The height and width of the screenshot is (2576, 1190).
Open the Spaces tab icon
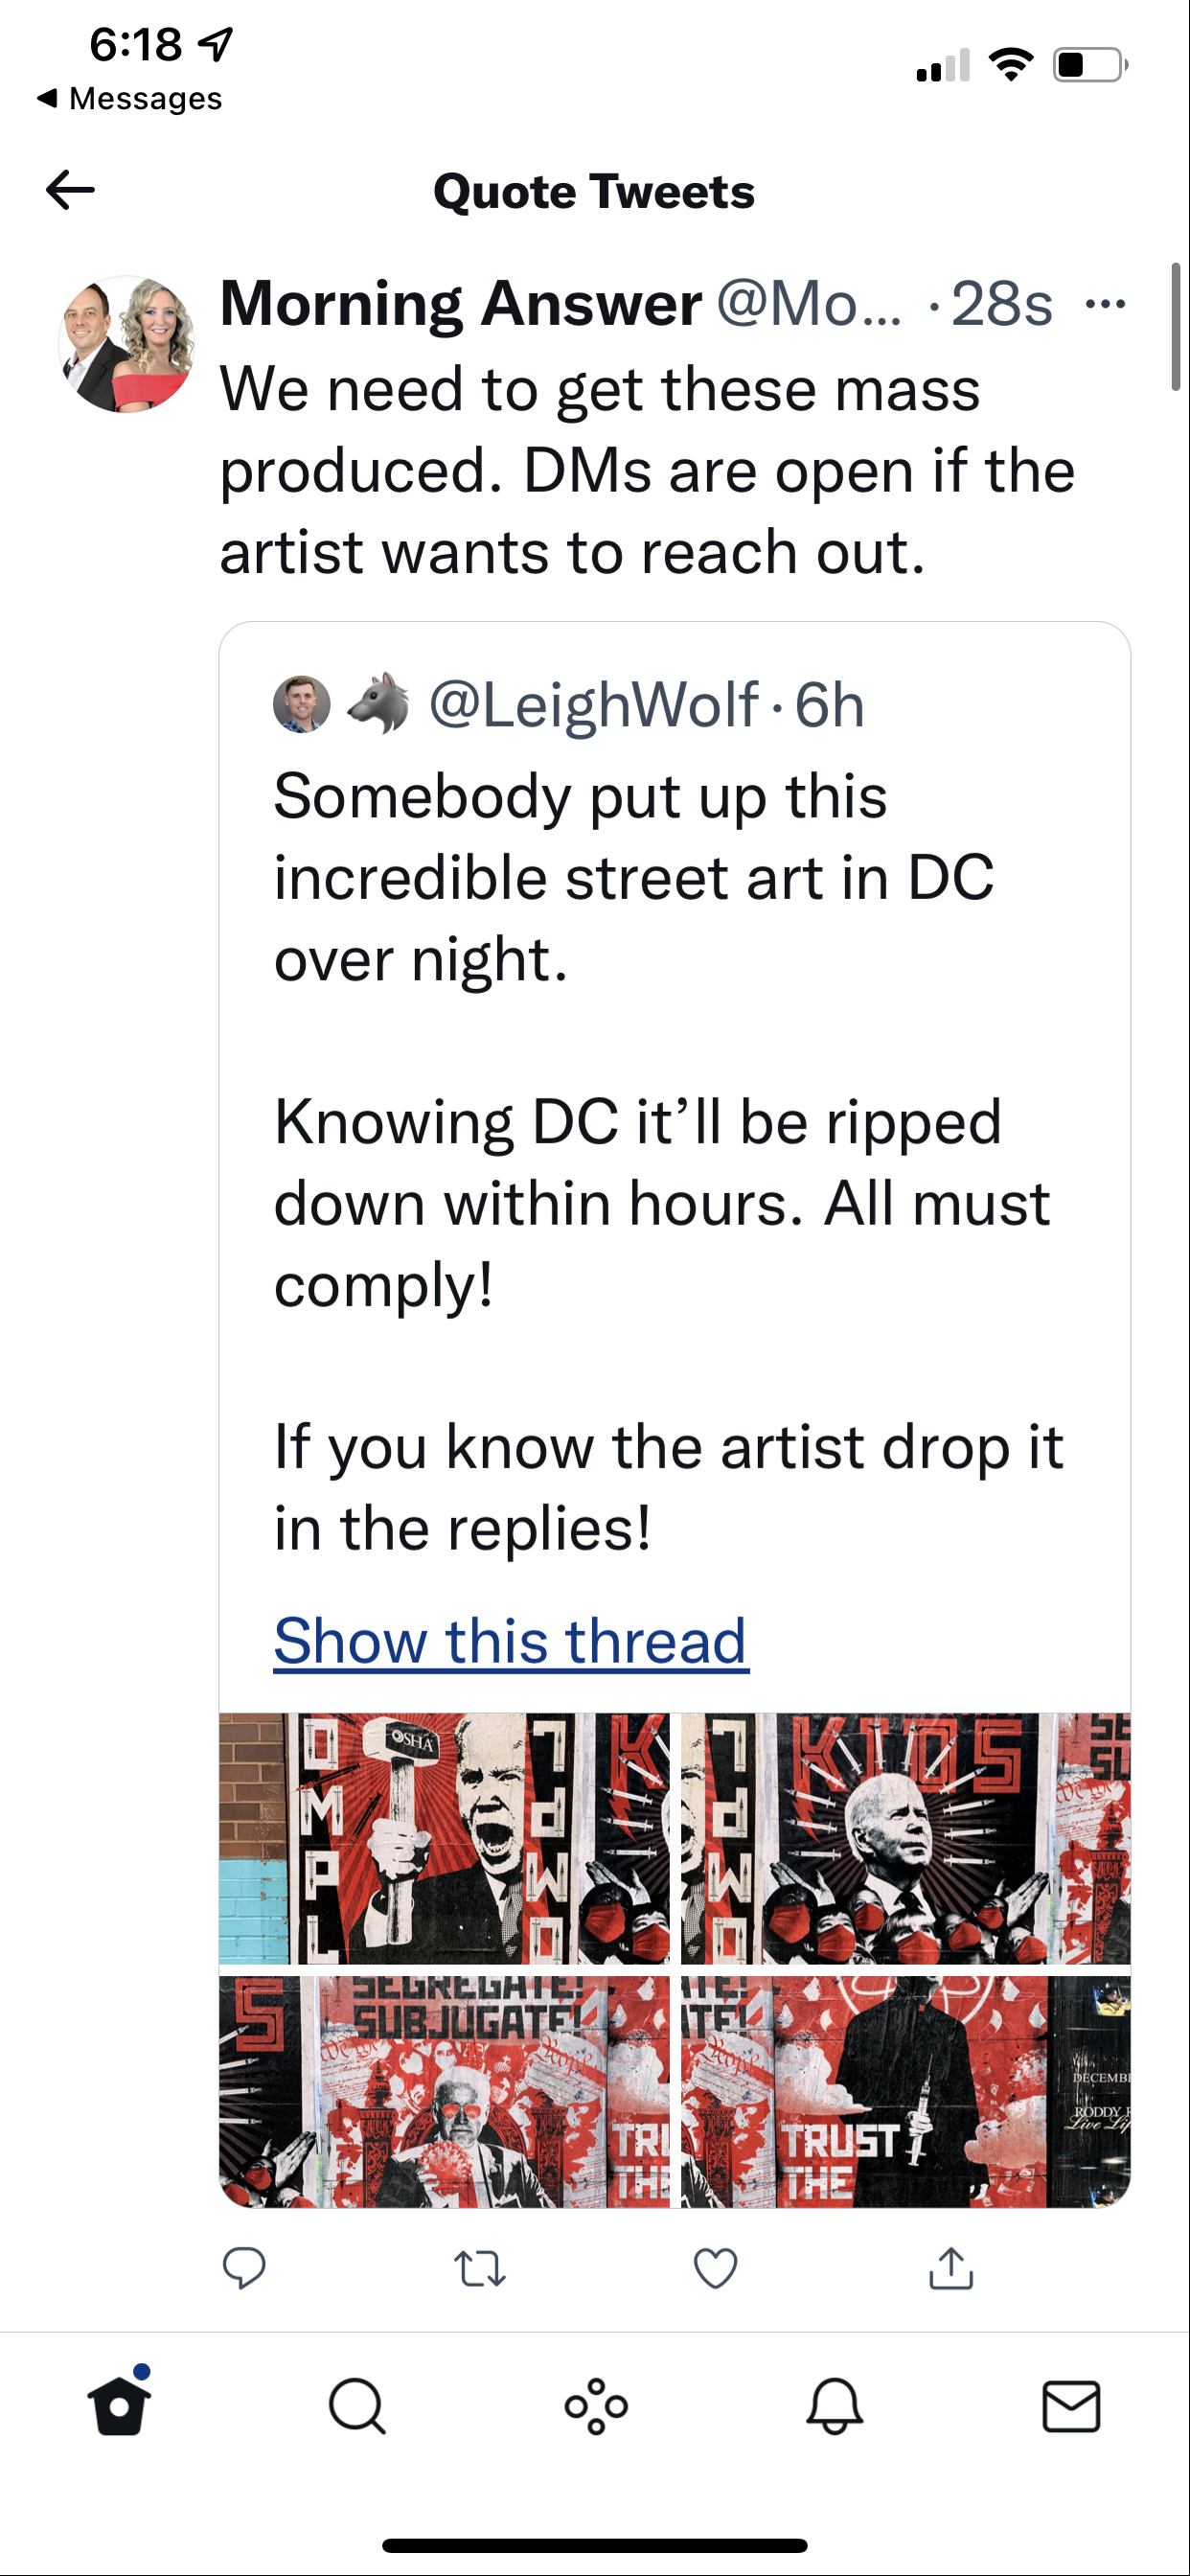(596, 2405)
